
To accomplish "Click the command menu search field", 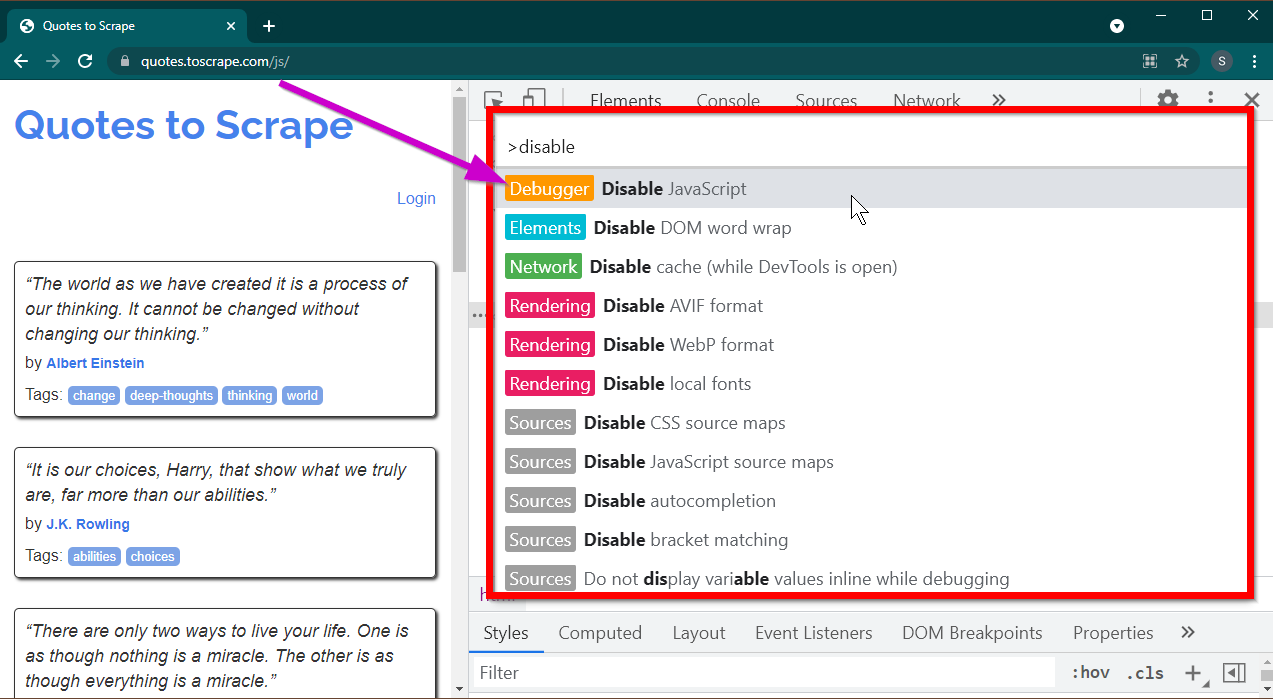I will pos(872,147).
